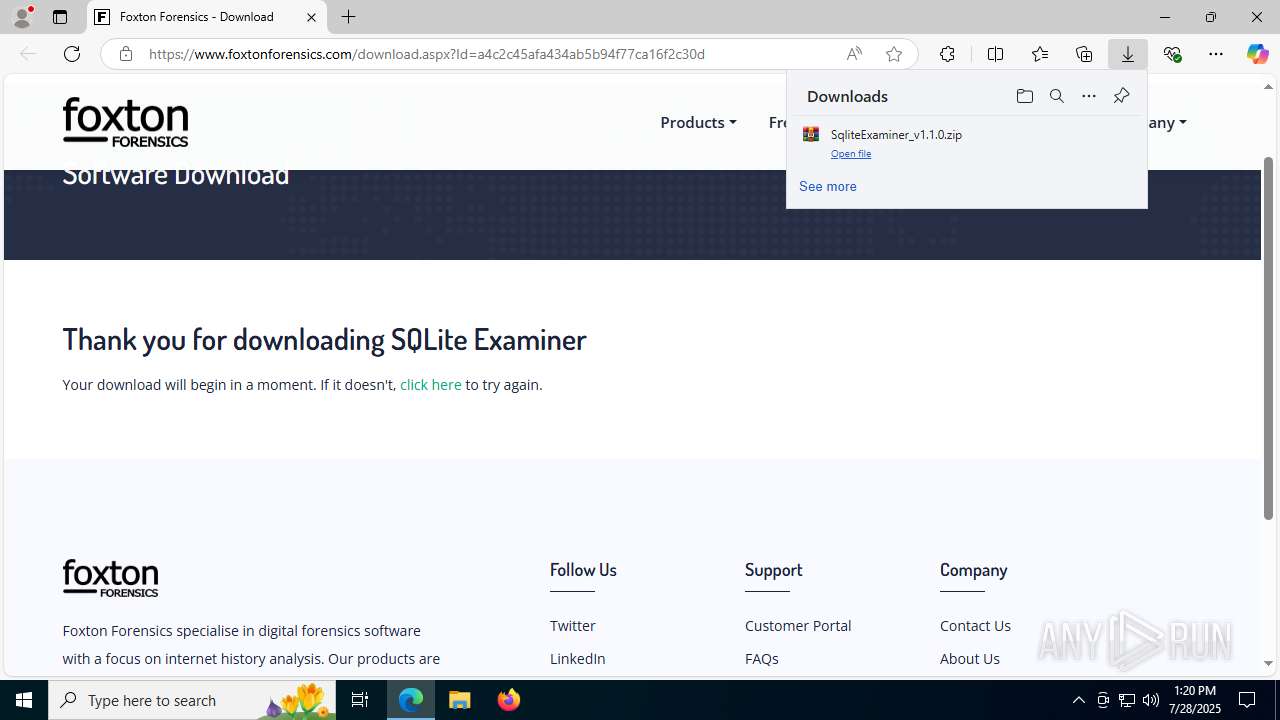Screen dimensions: 1280x720
Task: Open the Contact Us link
Action: (975, 625)
